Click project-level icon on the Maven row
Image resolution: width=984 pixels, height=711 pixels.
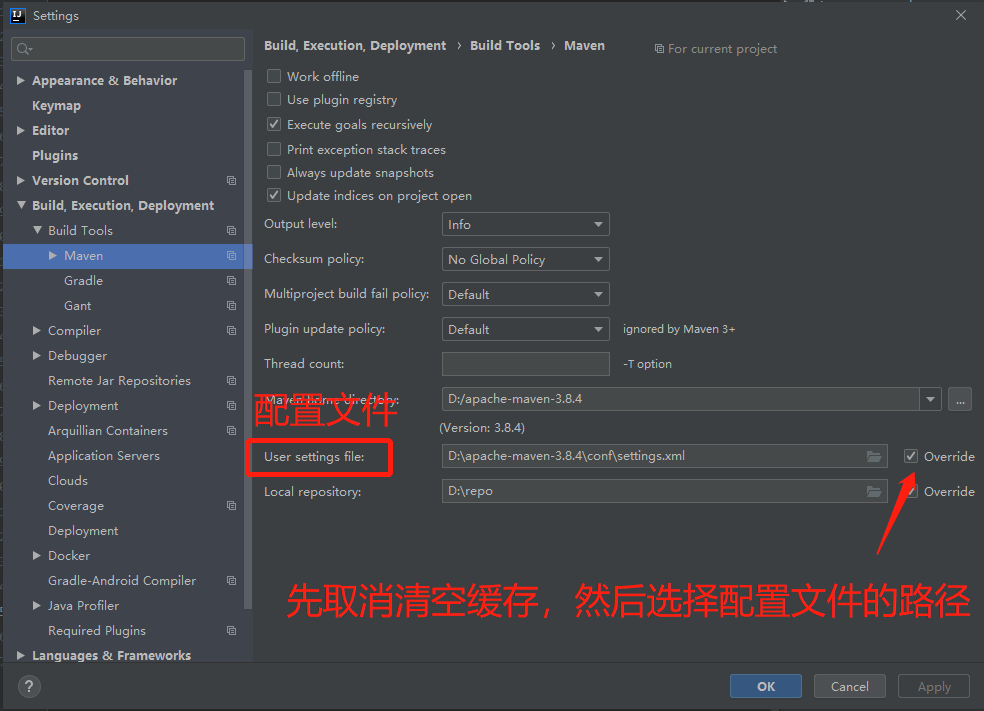coord(232,255)
